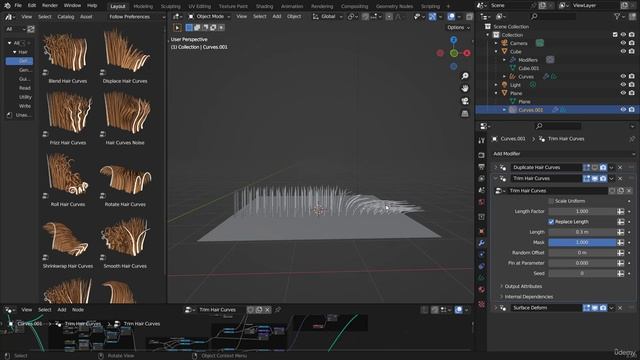The height and width of the screenshot is (360, 640).
Task: Select the Light object in outliner
Action: tap(515, 85)
